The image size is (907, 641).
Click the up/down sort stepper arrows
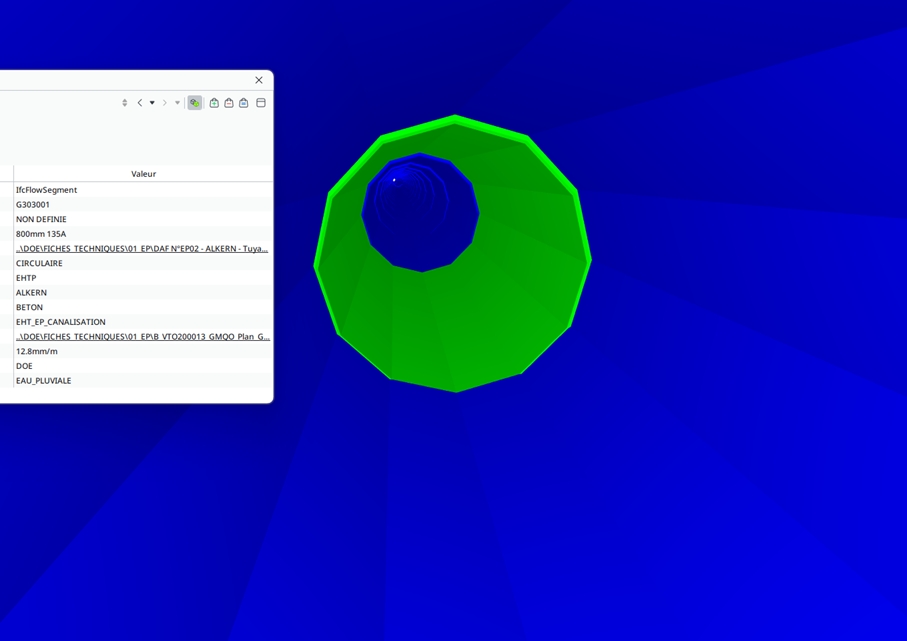coord(125,103)
